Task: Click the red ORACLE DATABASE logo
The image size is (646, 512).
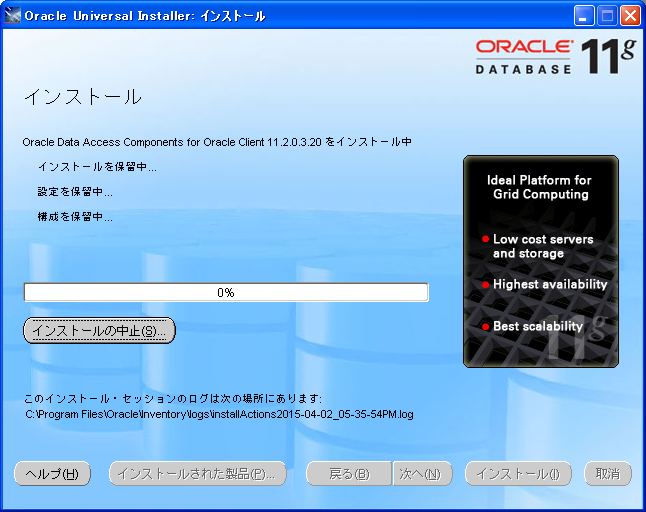Action: coord(524,57)
